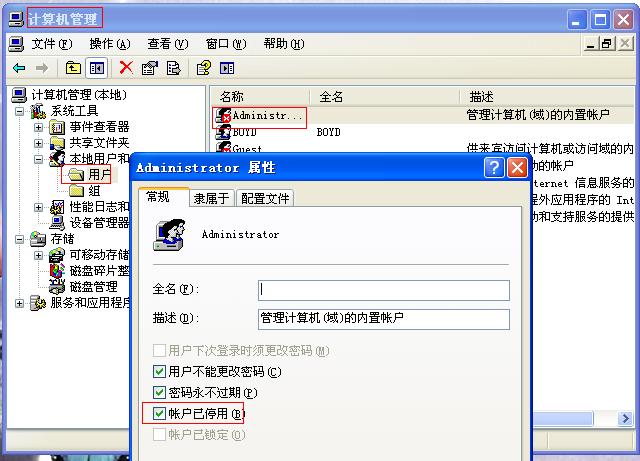Image resolution: width=640 pixels, height=461 pixels.
Task: Toggle the 用户不能更改密码 checkbox
Action: click(x=159, y=371)
